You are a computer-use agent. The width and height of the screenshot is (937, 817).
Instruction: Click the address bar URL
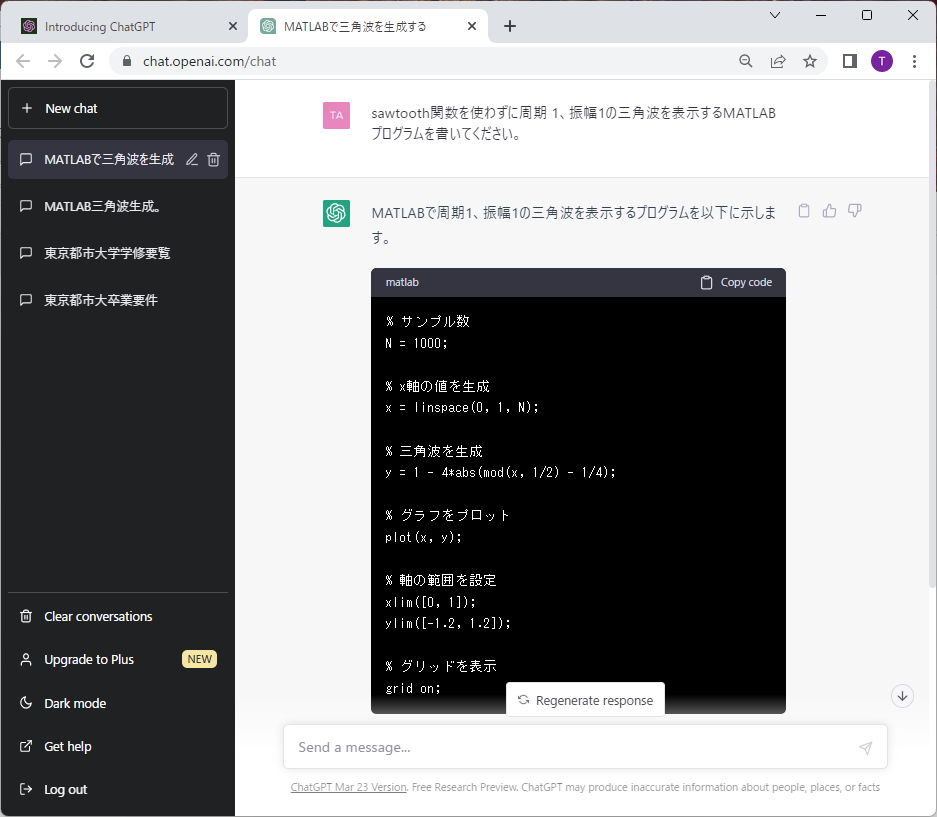tap(210, 62)
